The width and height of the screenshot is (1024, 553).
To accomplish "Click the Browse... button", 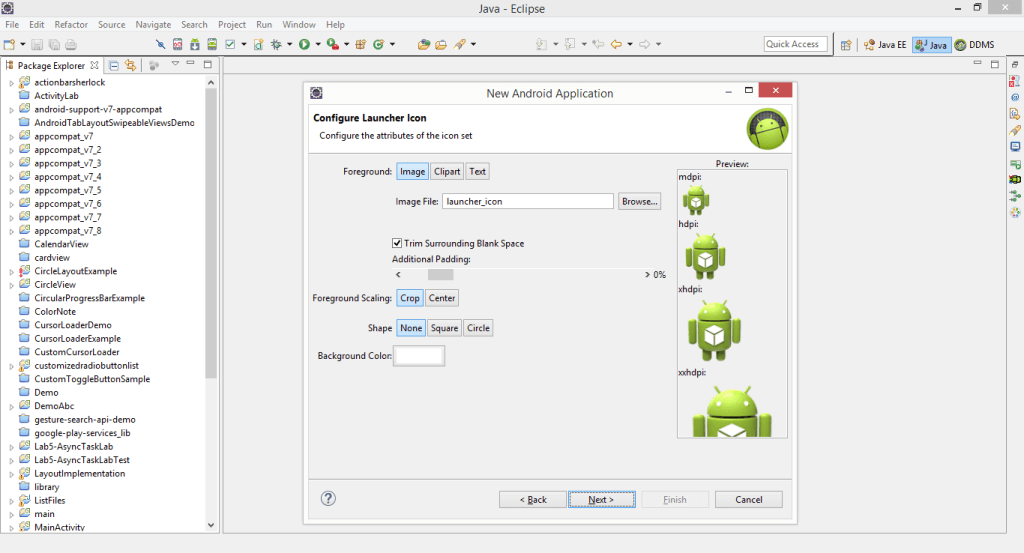I will 639,202.
